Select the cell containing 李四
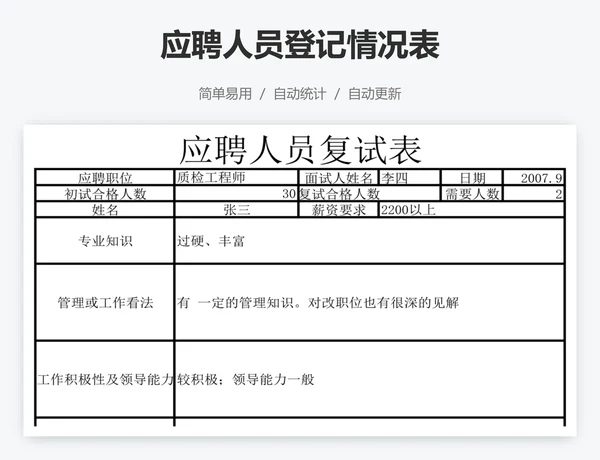 409,178
